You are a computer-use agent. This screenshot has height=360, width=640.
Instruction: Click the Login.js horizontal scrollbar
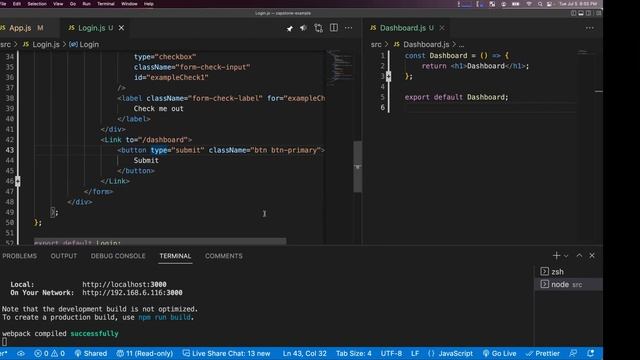pyautogui.click(x=160, y=241)
